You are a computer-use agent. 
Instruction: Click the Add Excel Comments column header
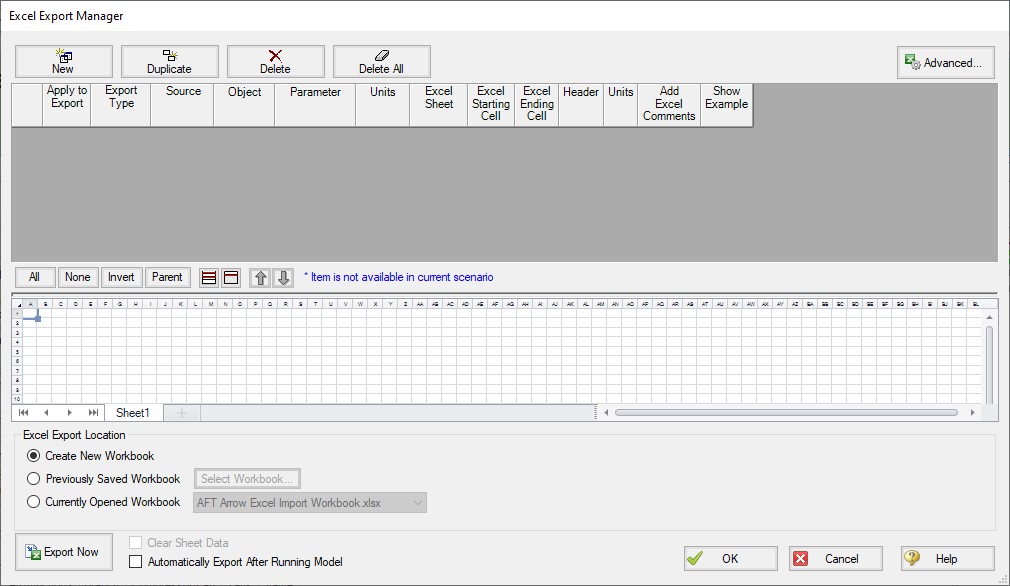(x=669, y=104)
